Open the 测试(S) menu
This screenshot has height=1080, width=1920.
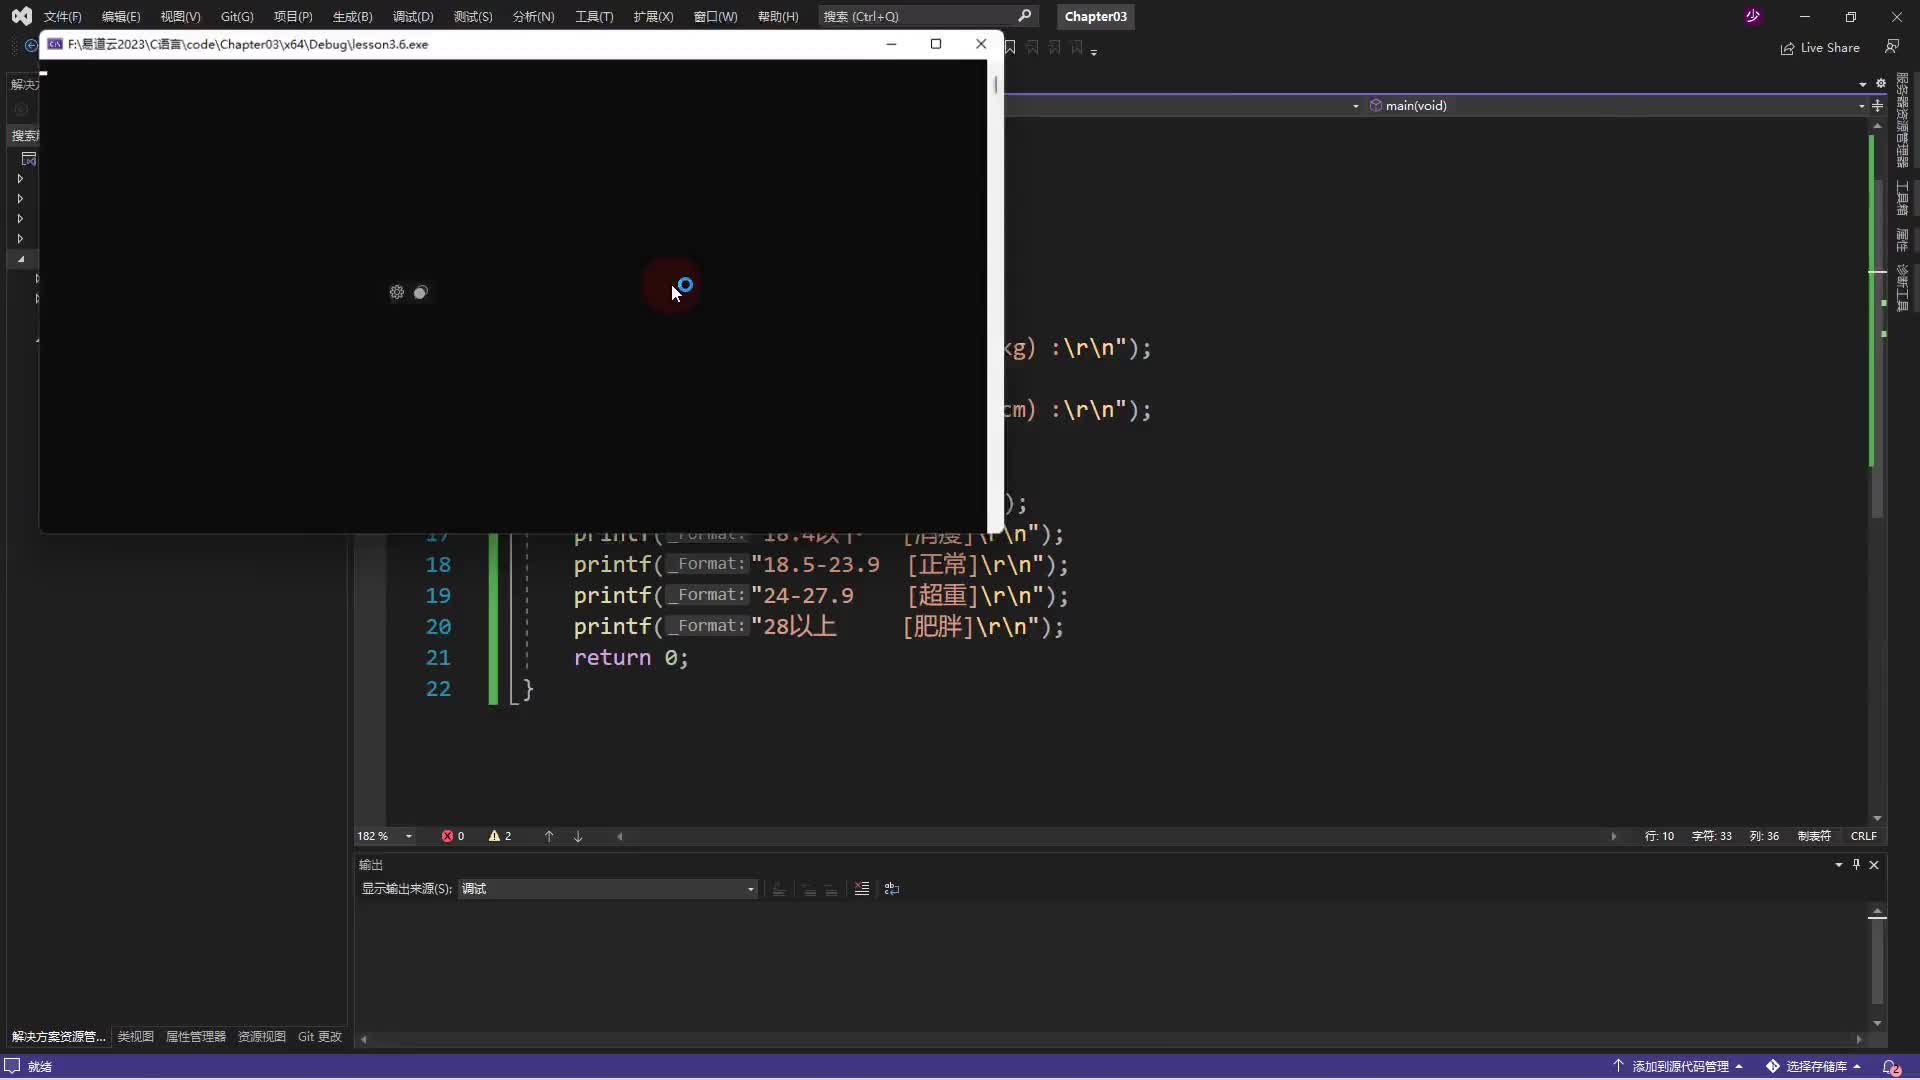(x=473, y=16)
